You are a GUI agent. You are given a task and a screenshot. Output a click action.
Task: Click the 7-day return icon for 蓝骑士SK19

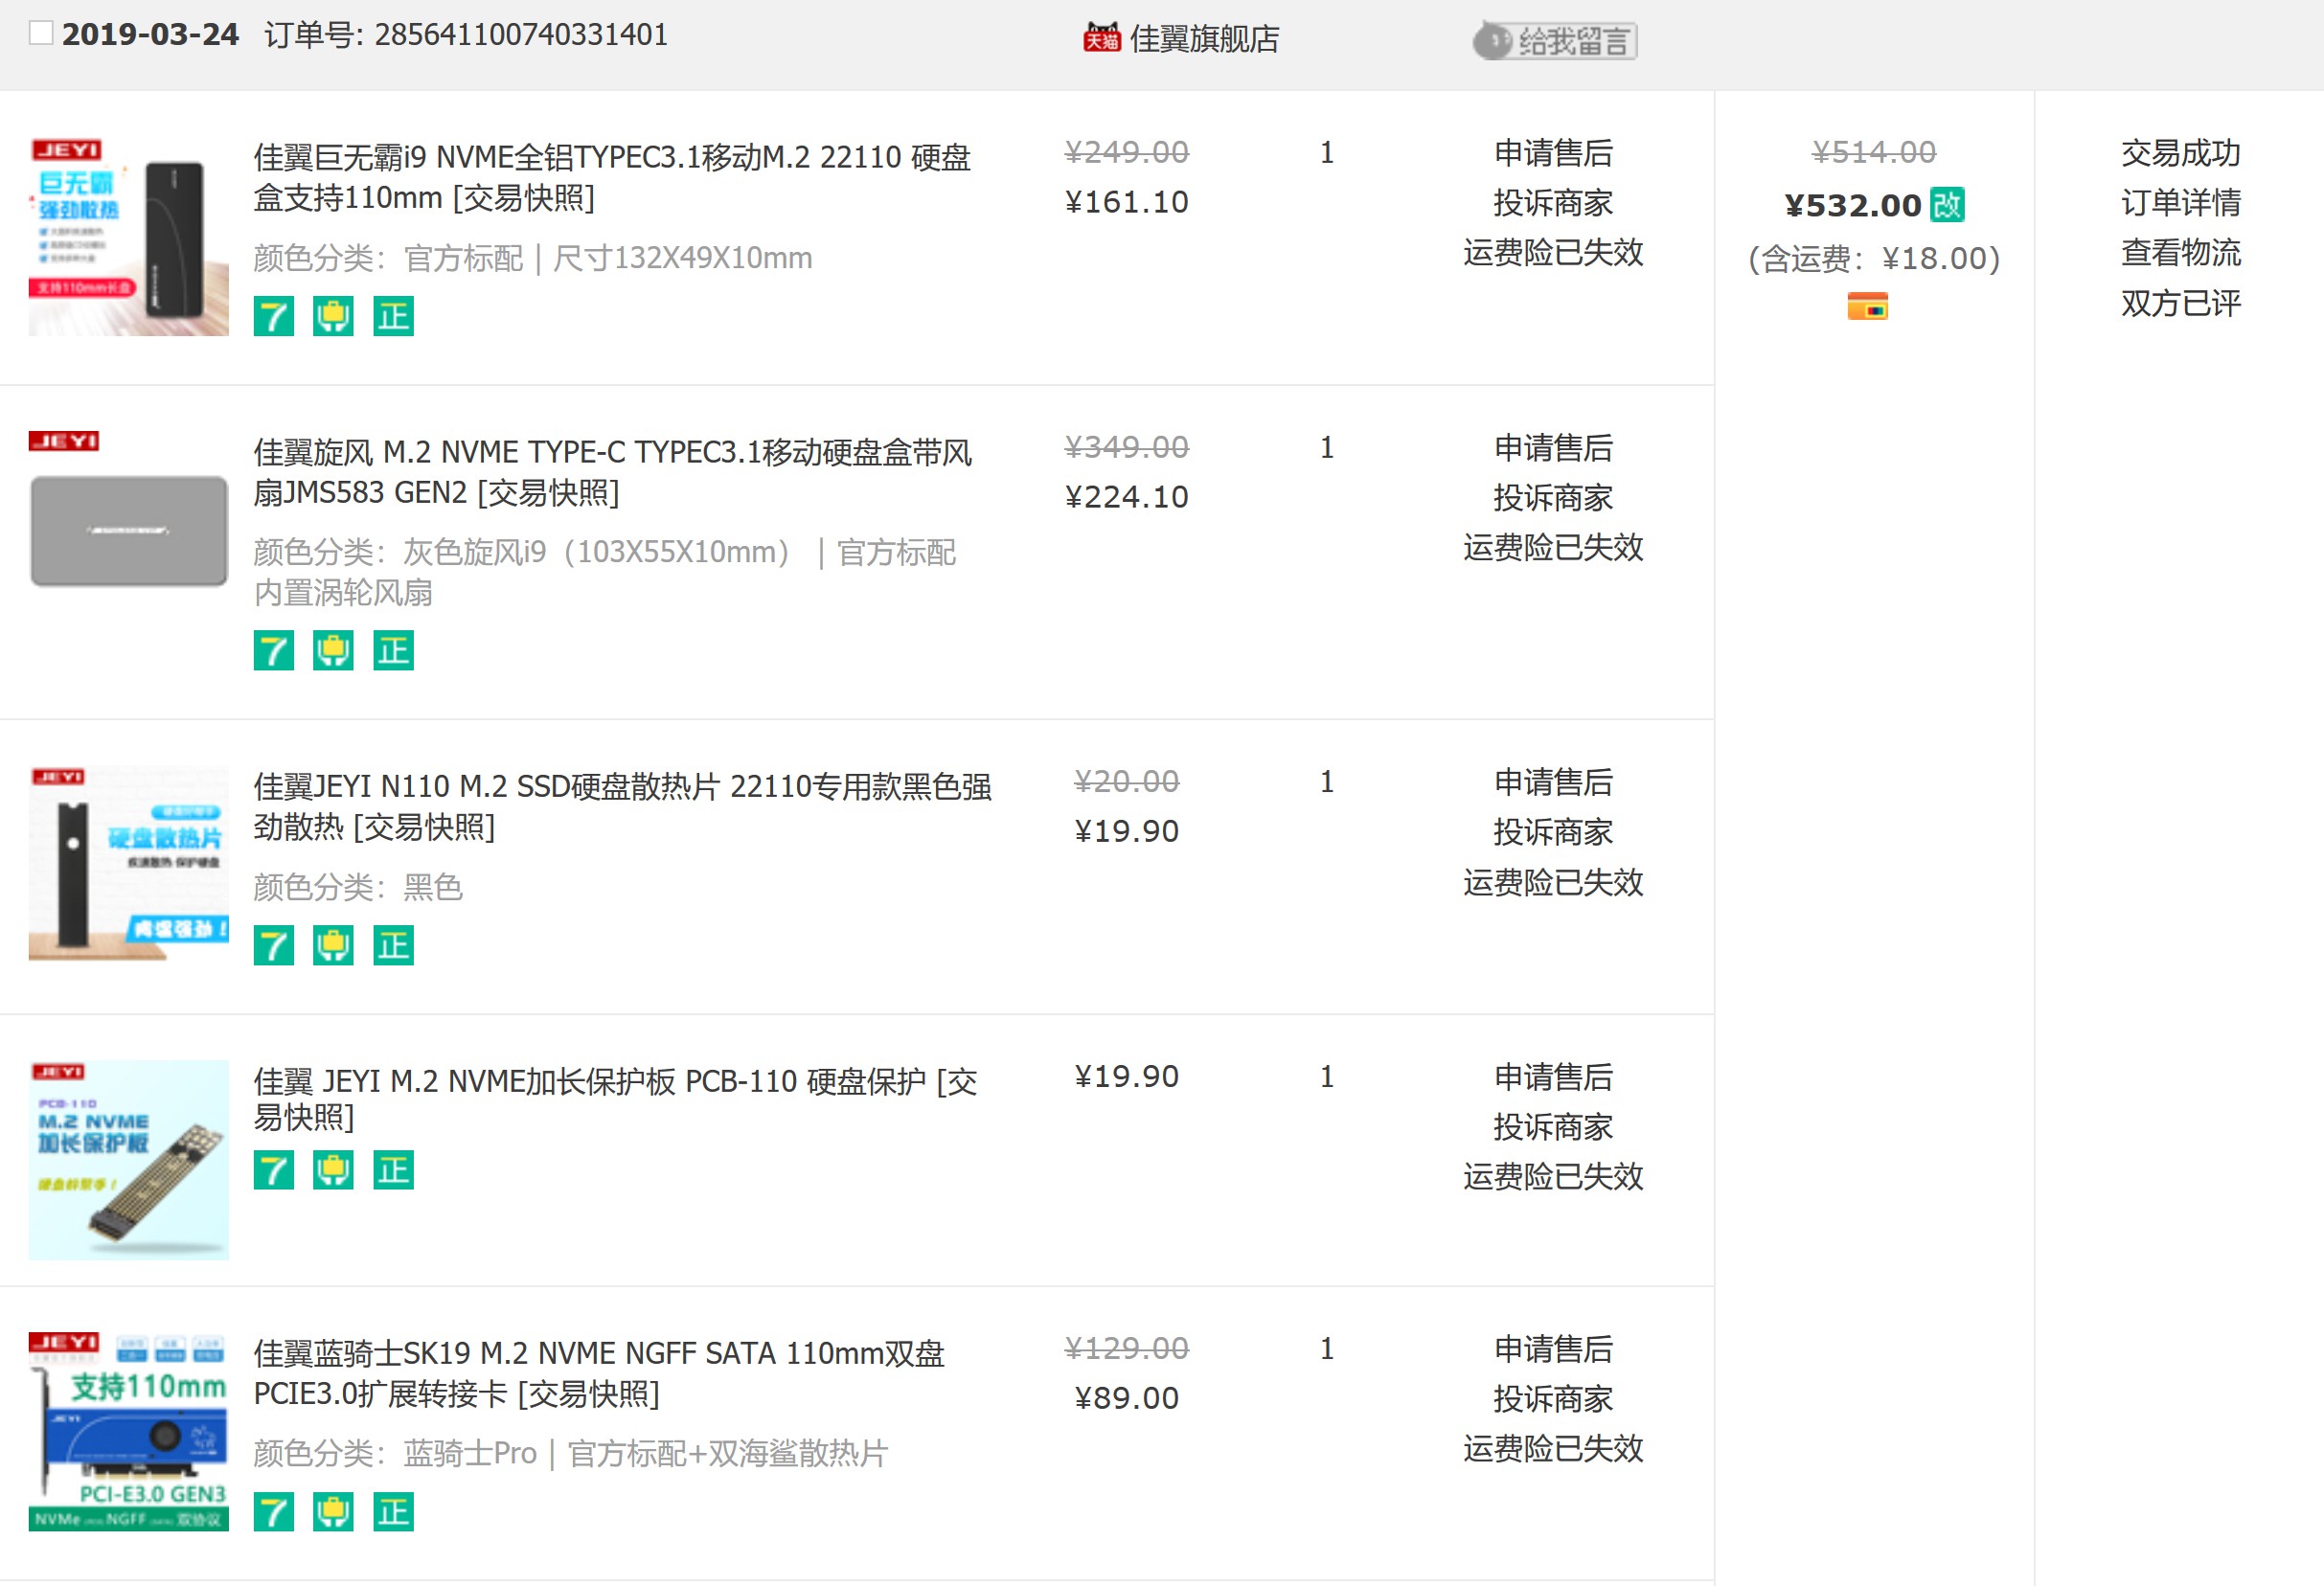click(274, 1512)
